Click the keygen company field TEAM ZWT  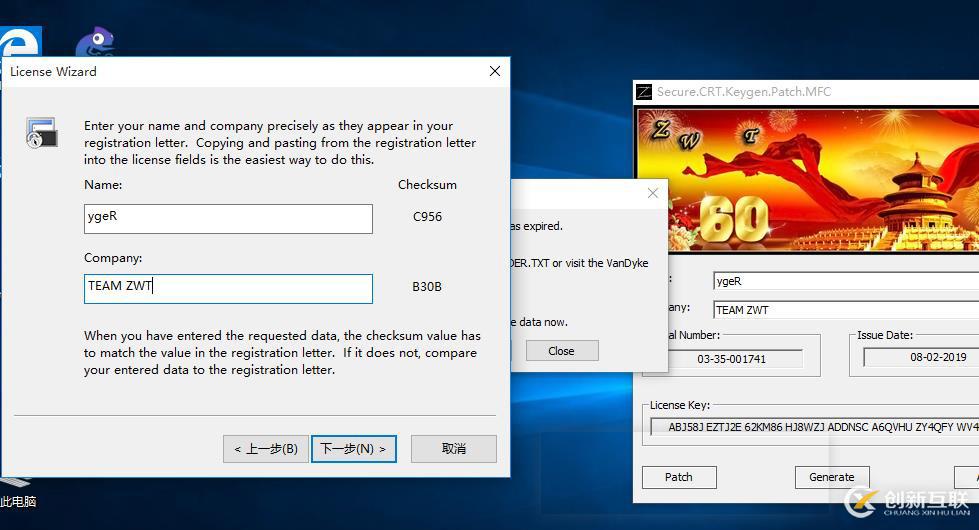tap(845, 310)
